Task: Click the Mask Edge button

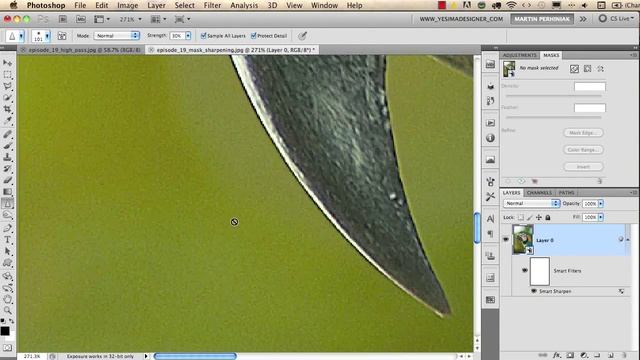Action: [583, 133]
